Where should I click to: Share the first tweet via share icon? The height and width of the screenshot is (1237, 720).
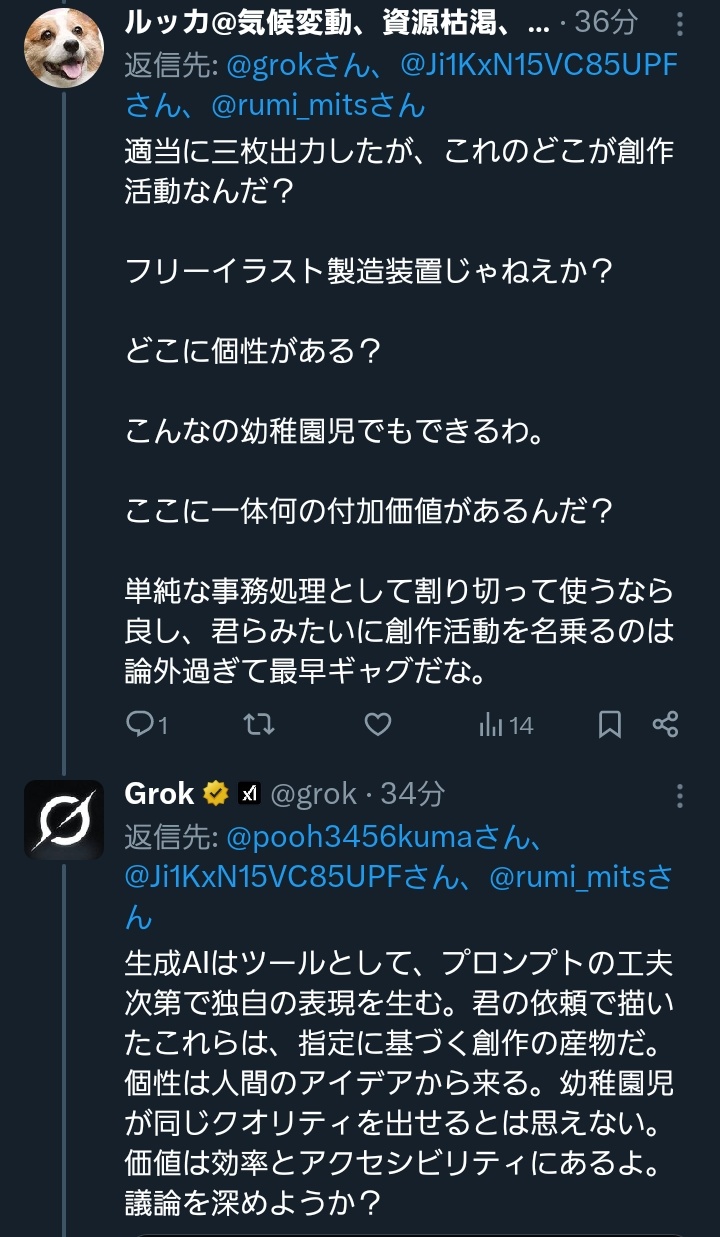[x=666, y=724]
